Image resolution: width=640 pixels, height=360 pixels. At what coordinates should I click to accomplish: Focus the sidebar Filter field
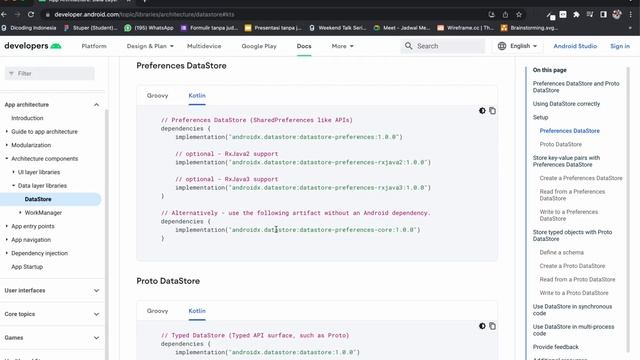point(49,73)
